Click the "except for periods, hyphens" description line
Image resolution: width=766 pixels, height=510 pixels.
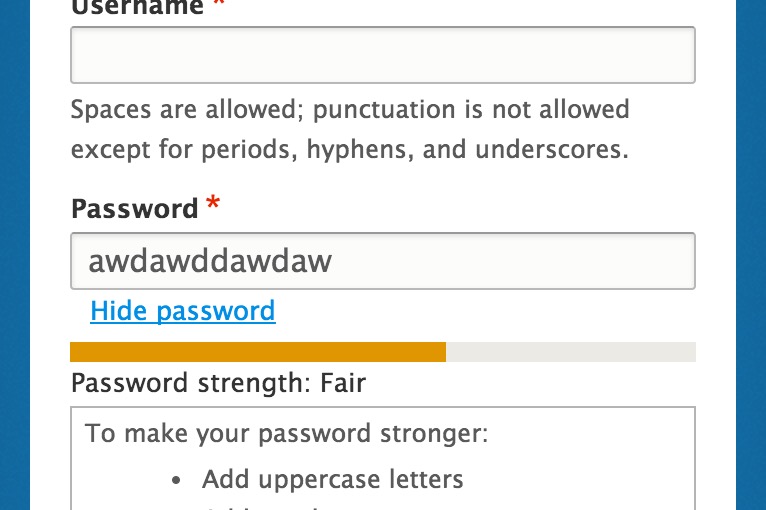click(x=350, y=150)
